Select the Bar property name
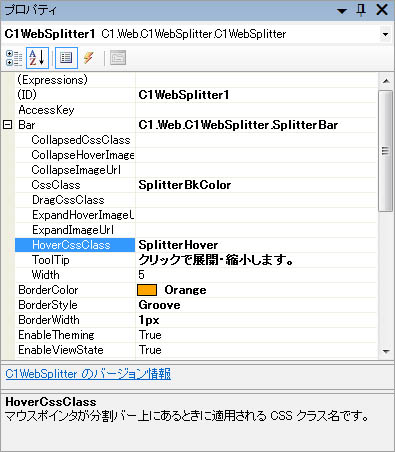Viewport: 395px width, 452px height. point(27,125)
